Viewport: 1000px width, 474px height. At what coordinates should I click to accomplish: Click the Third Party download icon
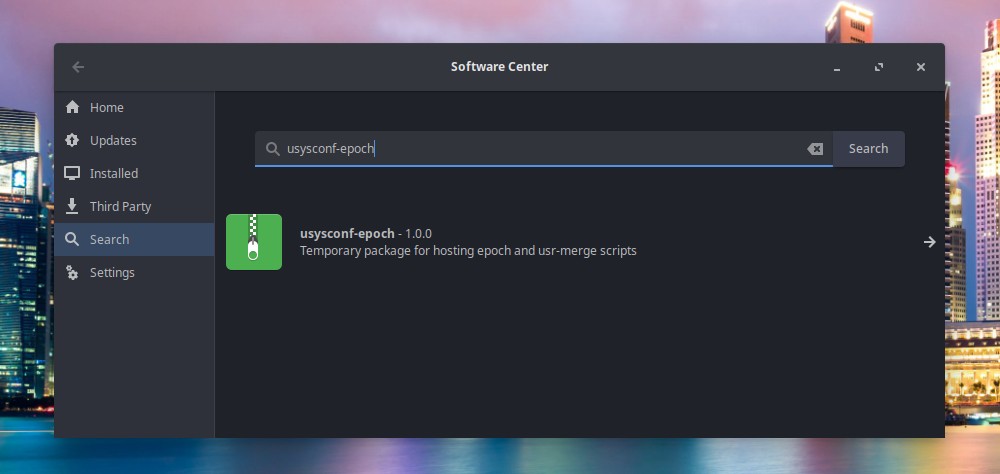point(72,207)
